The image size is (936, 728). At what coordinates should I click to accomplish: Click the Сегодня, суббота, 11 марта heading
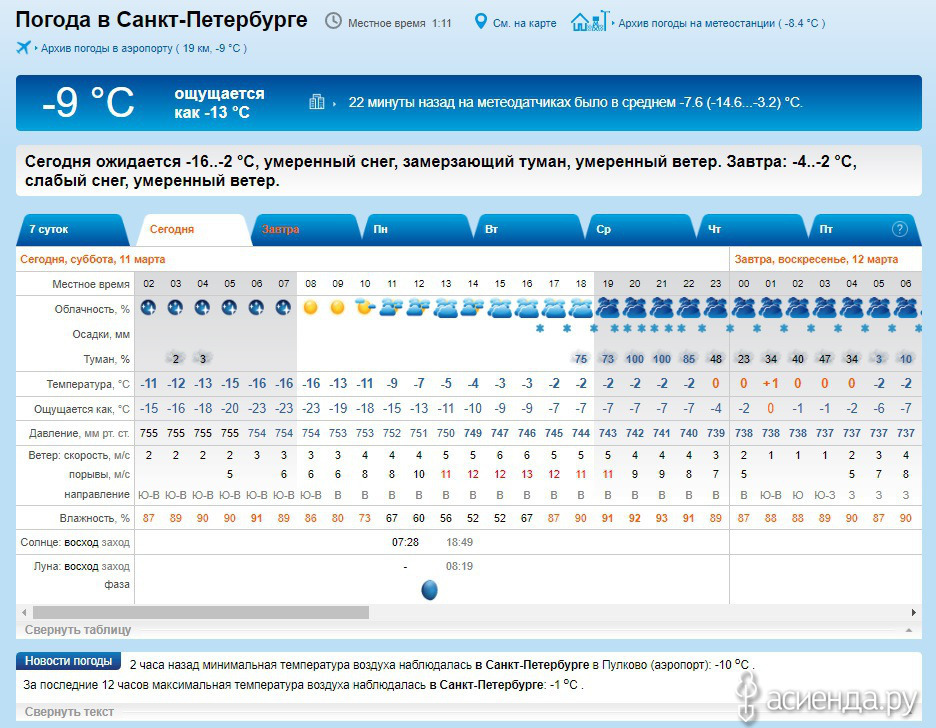pyautogui.click(x=93, y=260)
